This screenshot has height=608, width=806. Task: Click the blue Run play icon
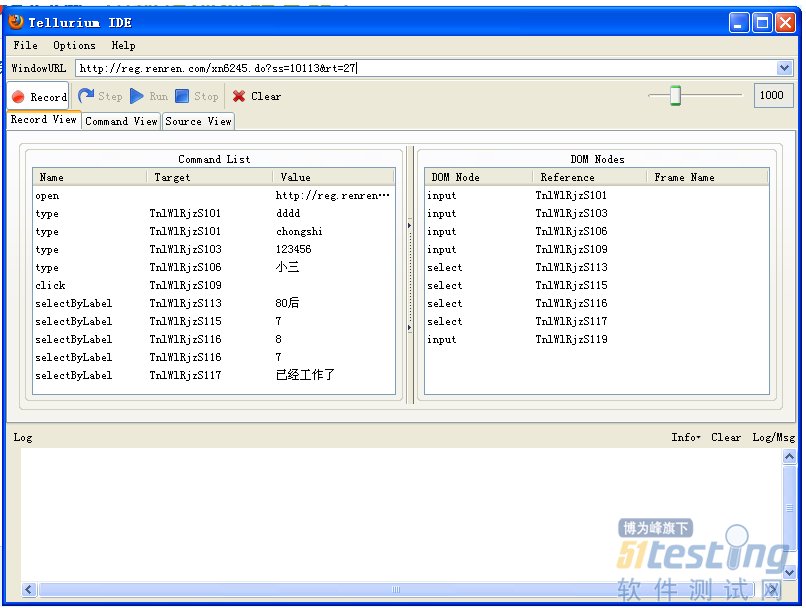coord(137,96)
